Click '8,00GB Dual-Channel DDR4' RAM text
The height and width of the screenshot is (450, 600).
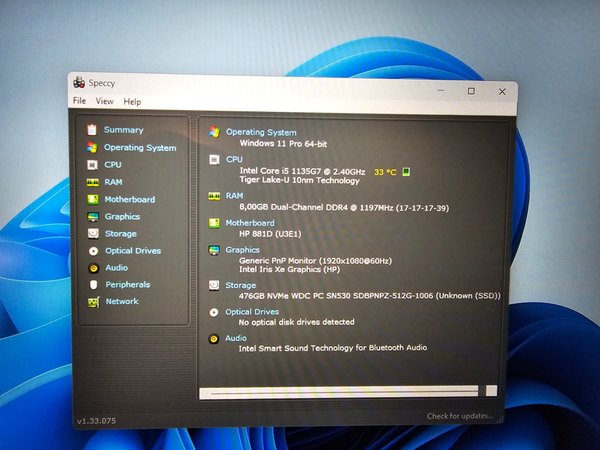click(x=344, y=207)
